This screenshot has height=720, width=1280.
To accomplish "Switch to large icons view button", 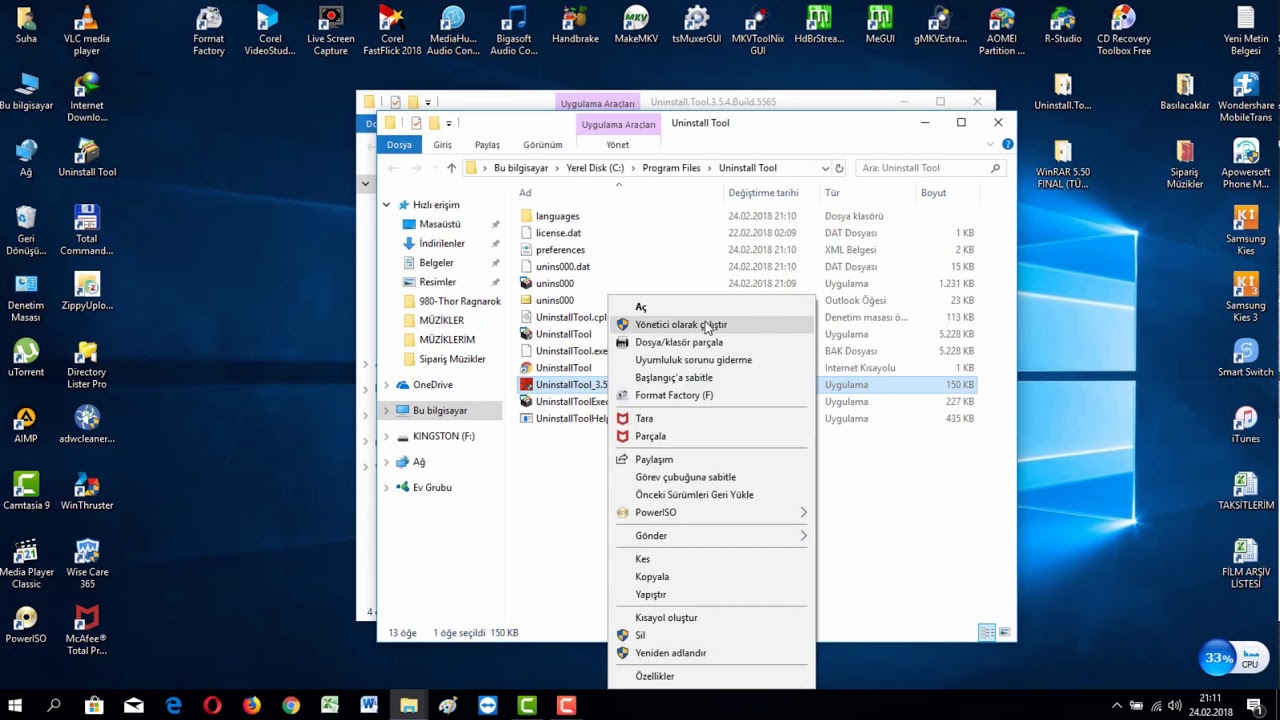I will pos(1005,633).
